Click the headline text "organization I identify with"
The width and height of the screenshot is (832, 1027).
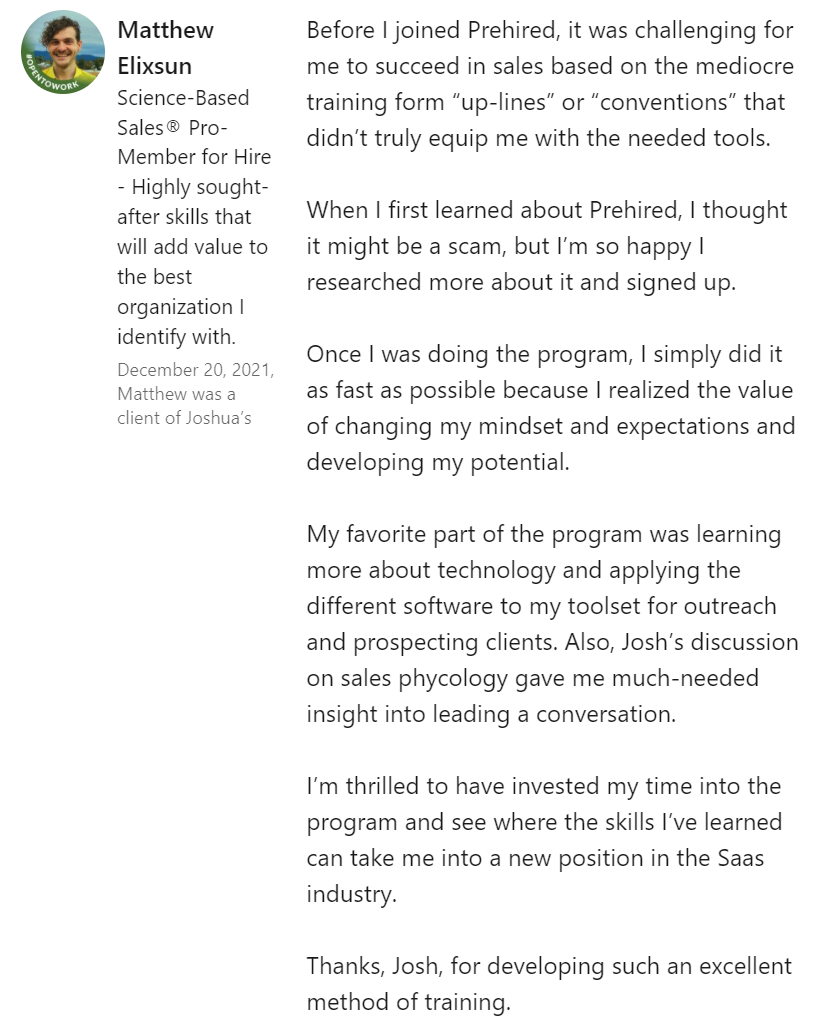click(x=180, y=322)
